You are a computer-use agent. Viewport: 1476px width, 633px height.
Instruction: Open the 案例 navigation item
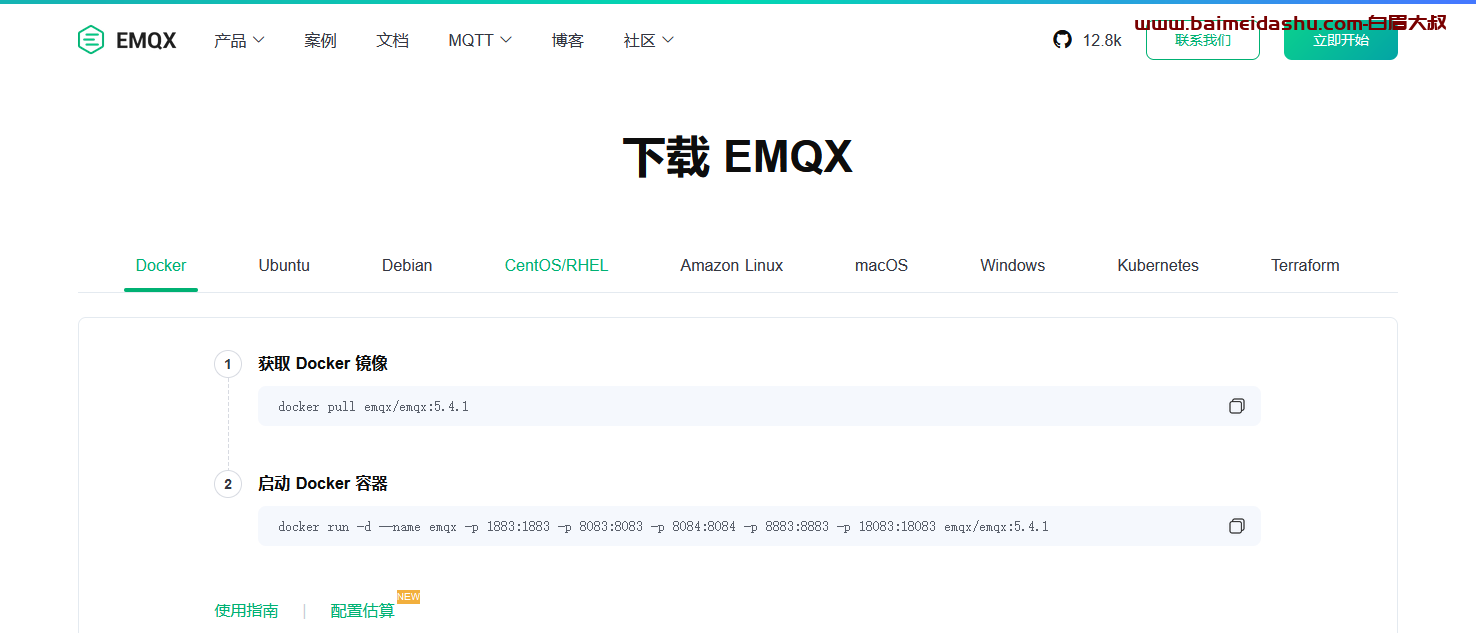point(320,40)
